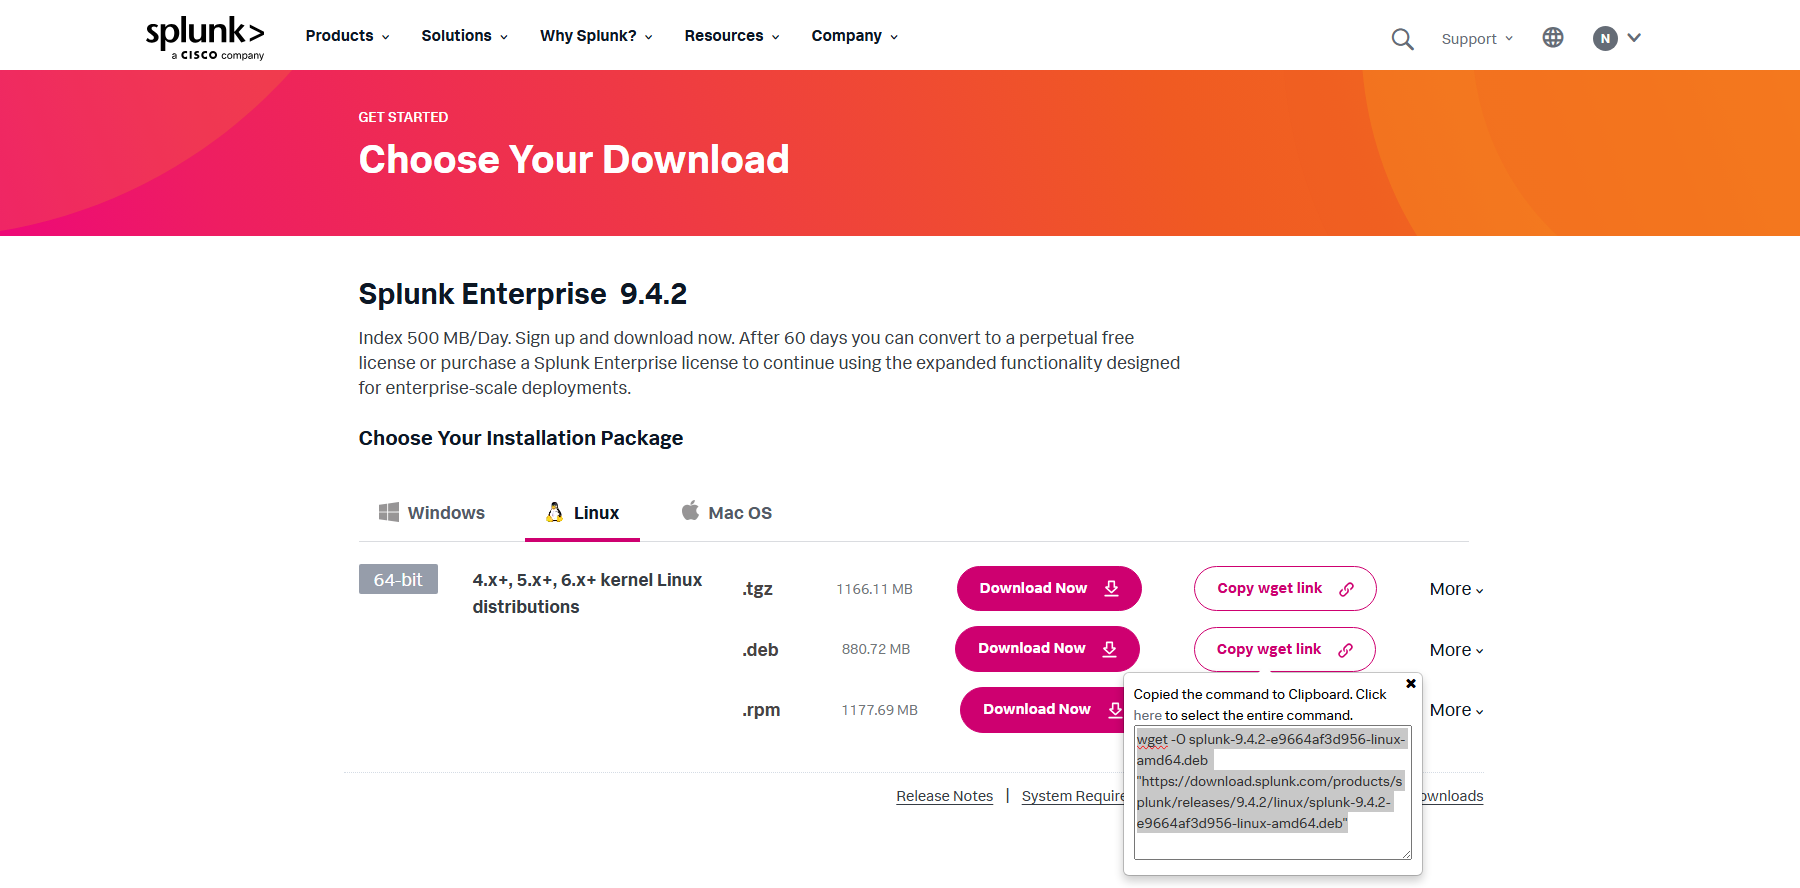Click the 1166.11 MB size text
The image size is (1800, 888).
(x=874, y=589)
